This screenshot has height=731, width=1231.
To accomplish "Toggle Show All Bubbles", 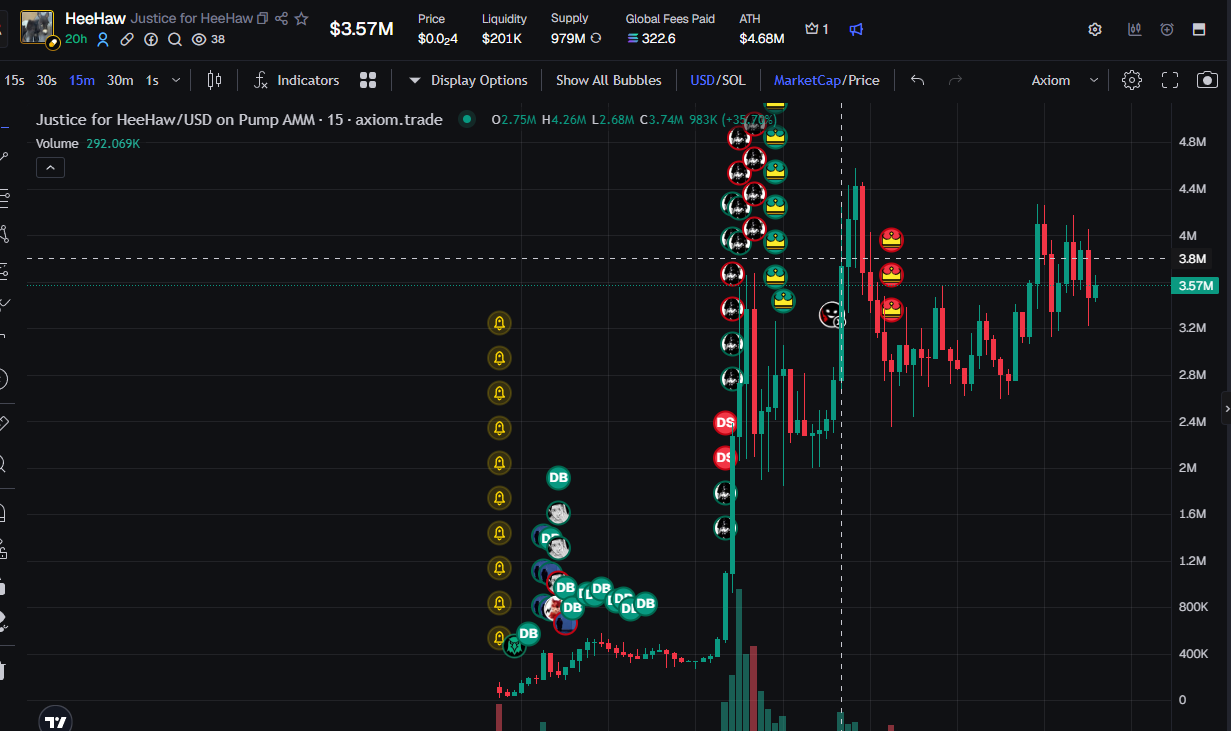I will pyautogui.click(x=608, y=80).
